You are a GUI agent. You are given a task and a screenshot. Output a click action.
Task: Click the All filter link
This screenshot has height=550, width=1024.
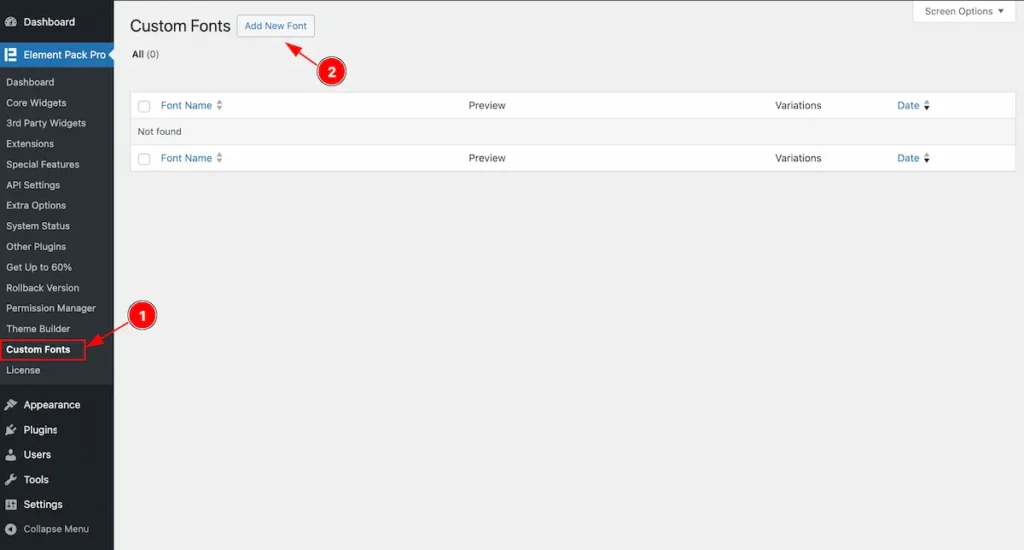[138, 54]
